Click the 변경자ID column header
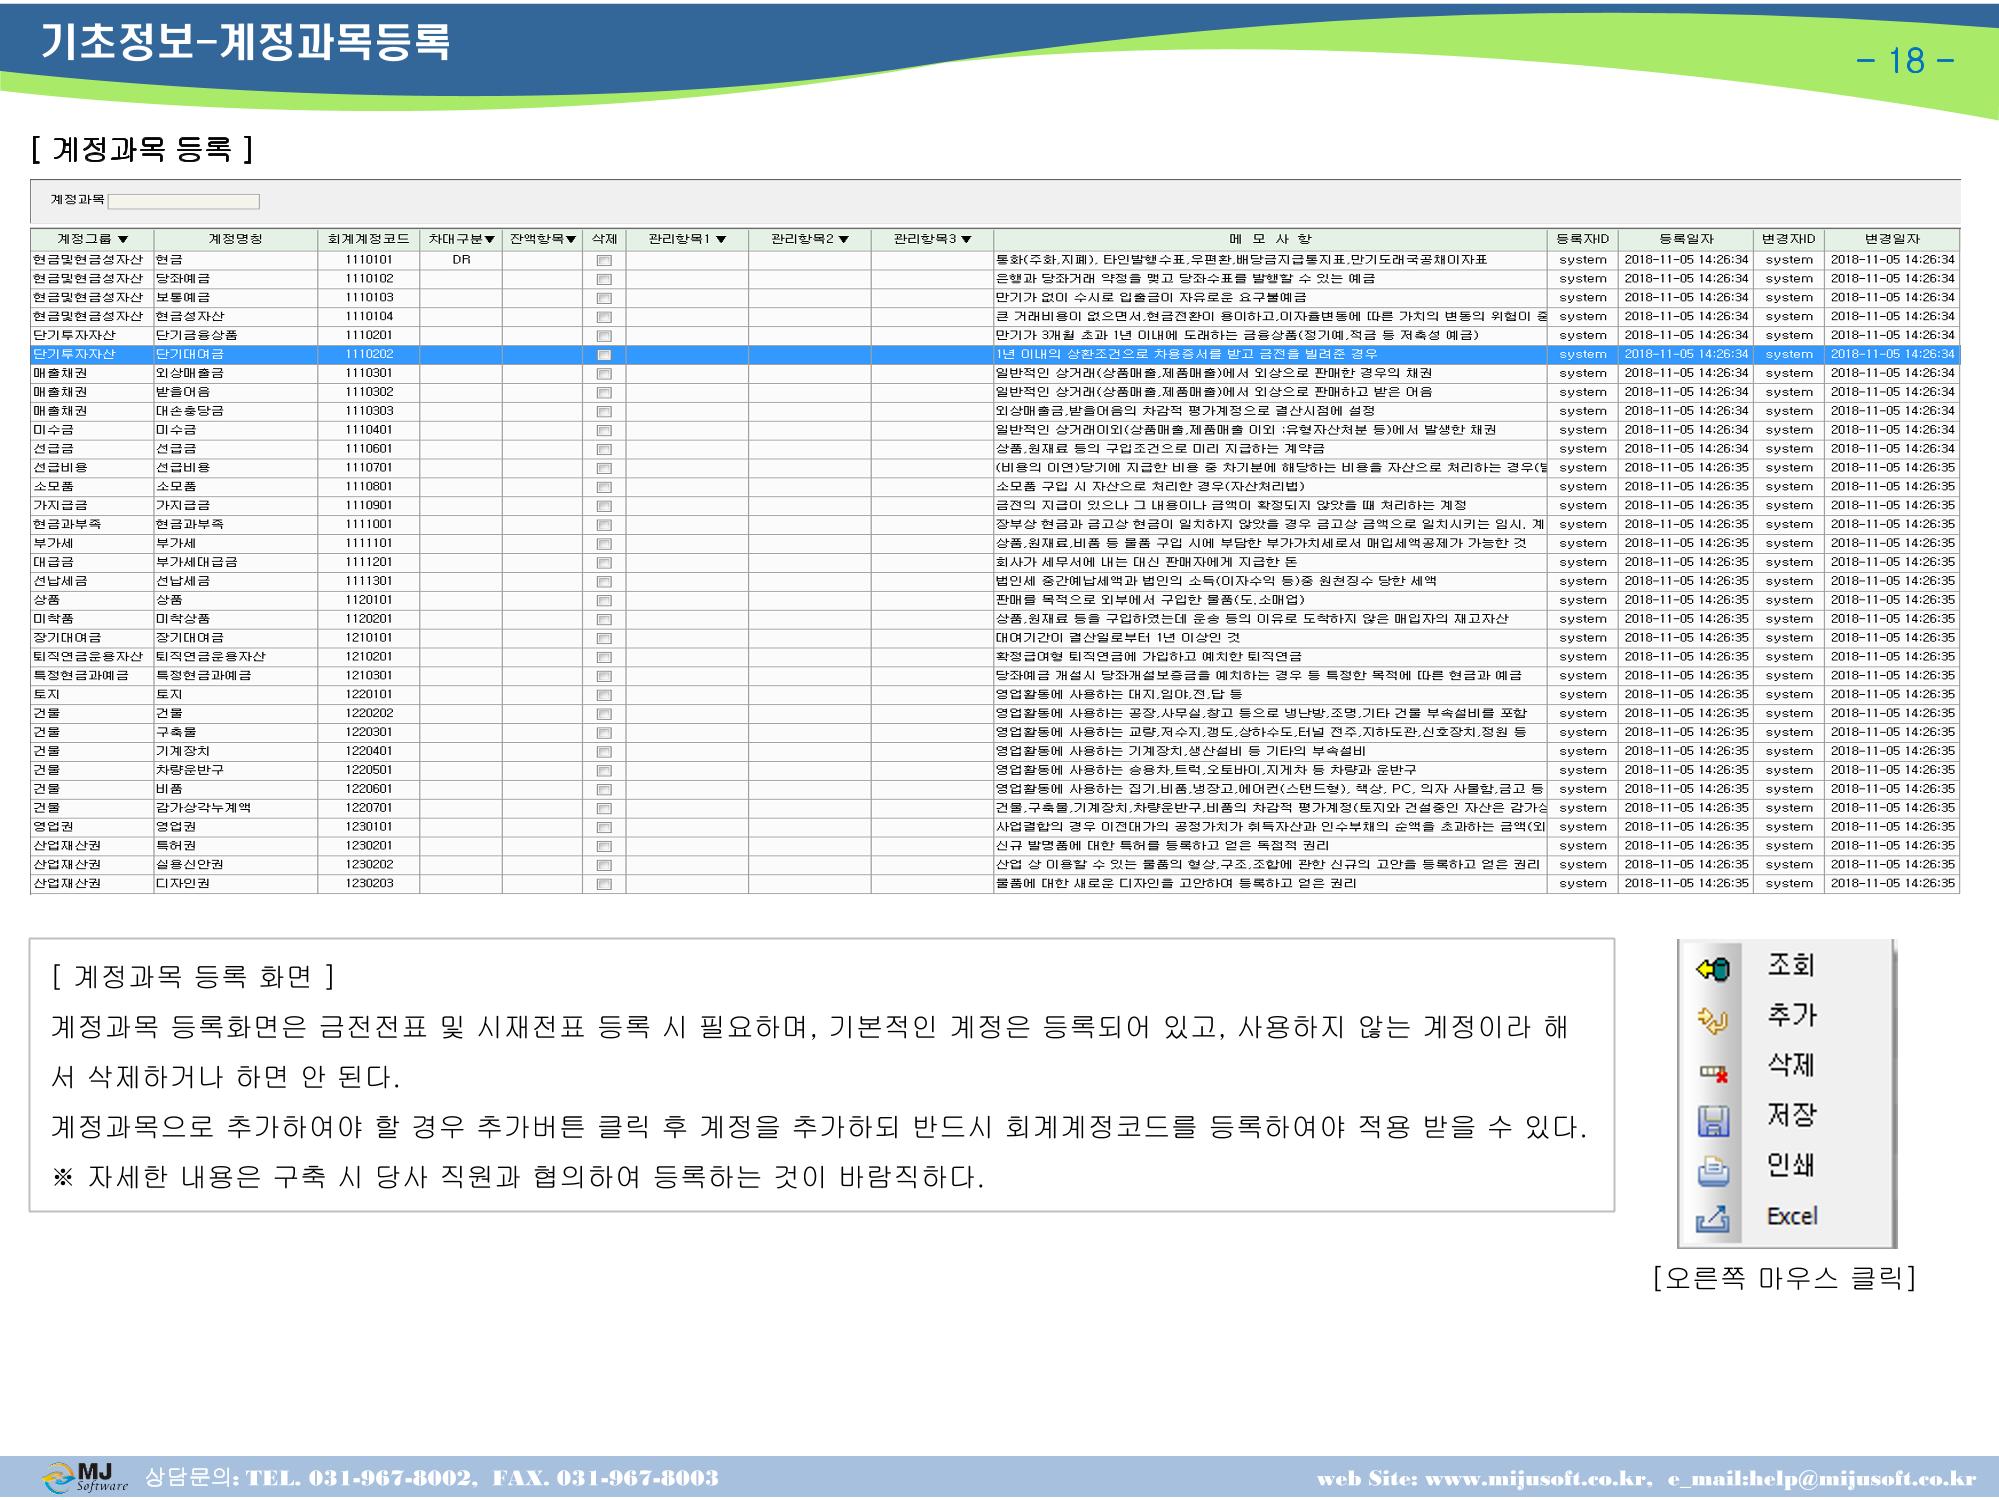Viewport: 1999px width, 1500px height. [1789, 239]
